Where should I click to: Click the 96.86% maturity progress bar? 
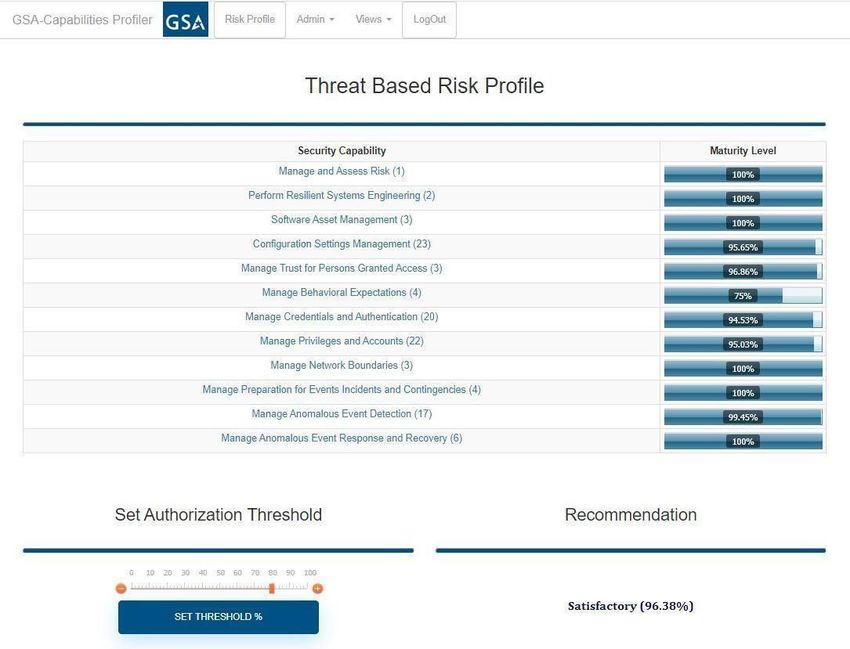(x=743, y=272)
